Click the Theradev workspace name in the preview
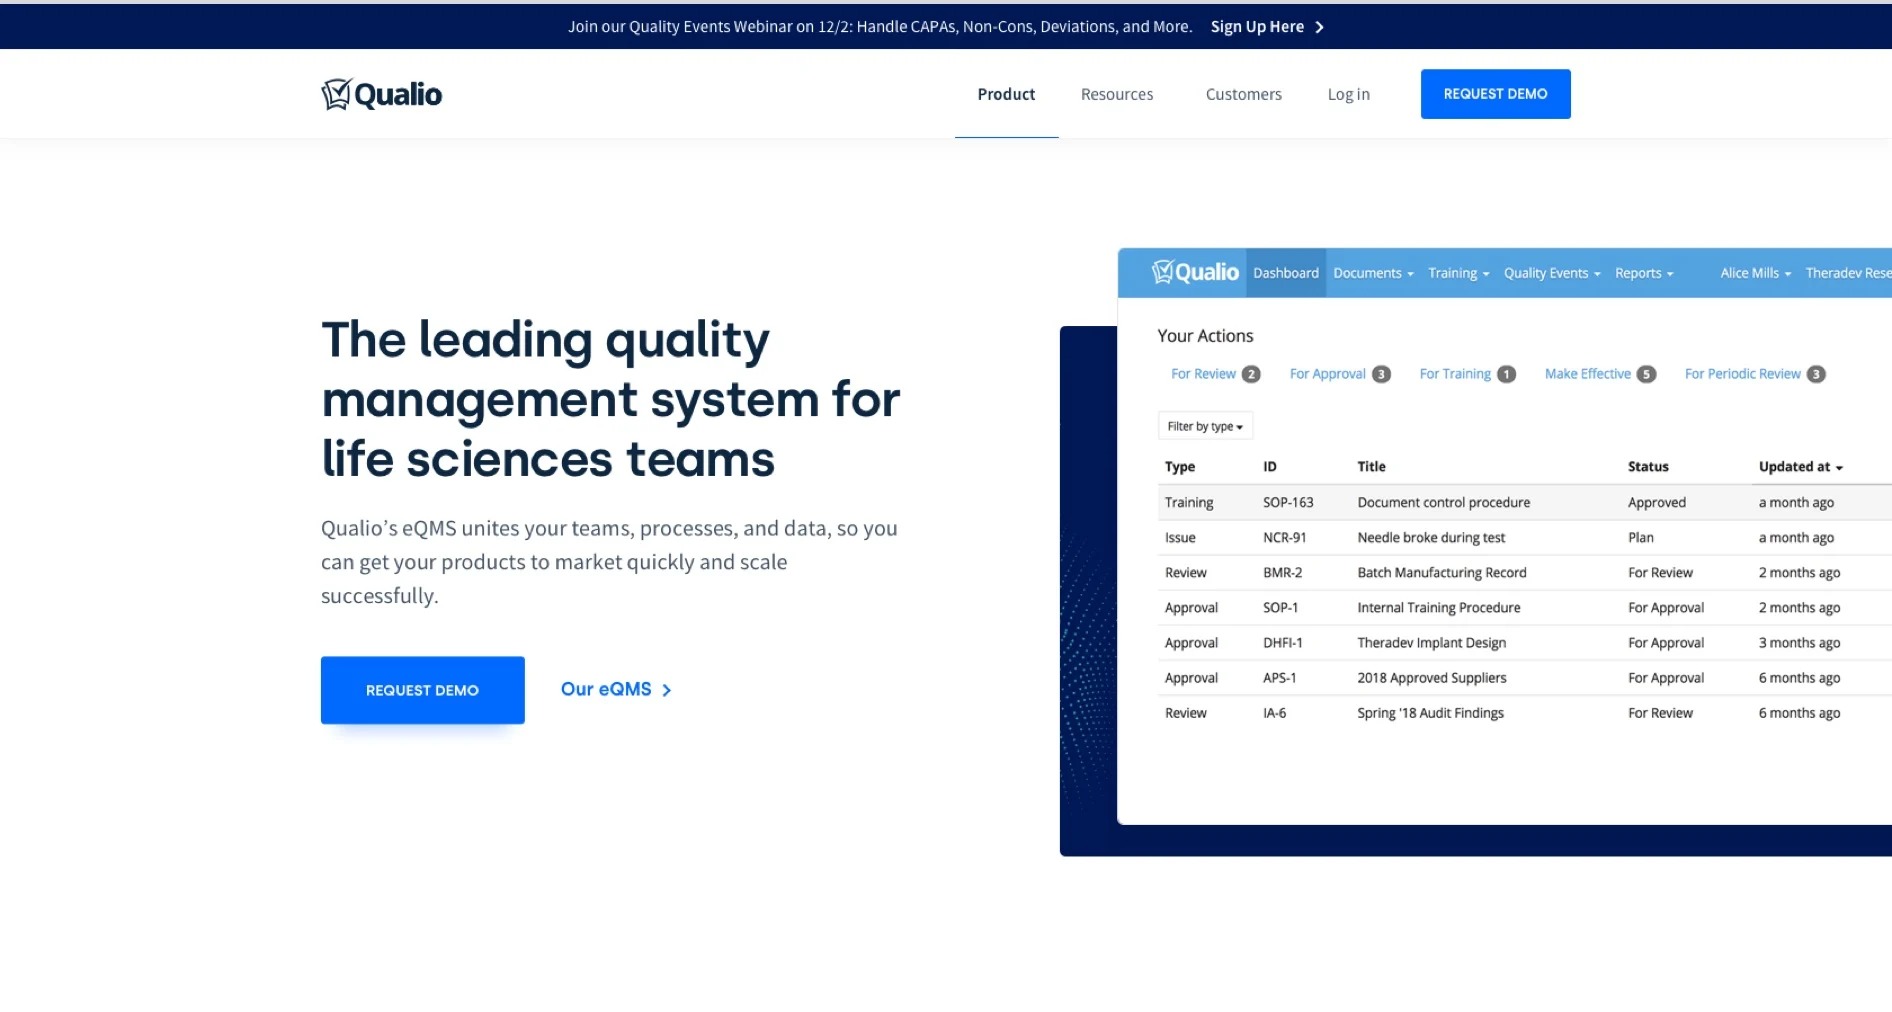 point(1848,273)
